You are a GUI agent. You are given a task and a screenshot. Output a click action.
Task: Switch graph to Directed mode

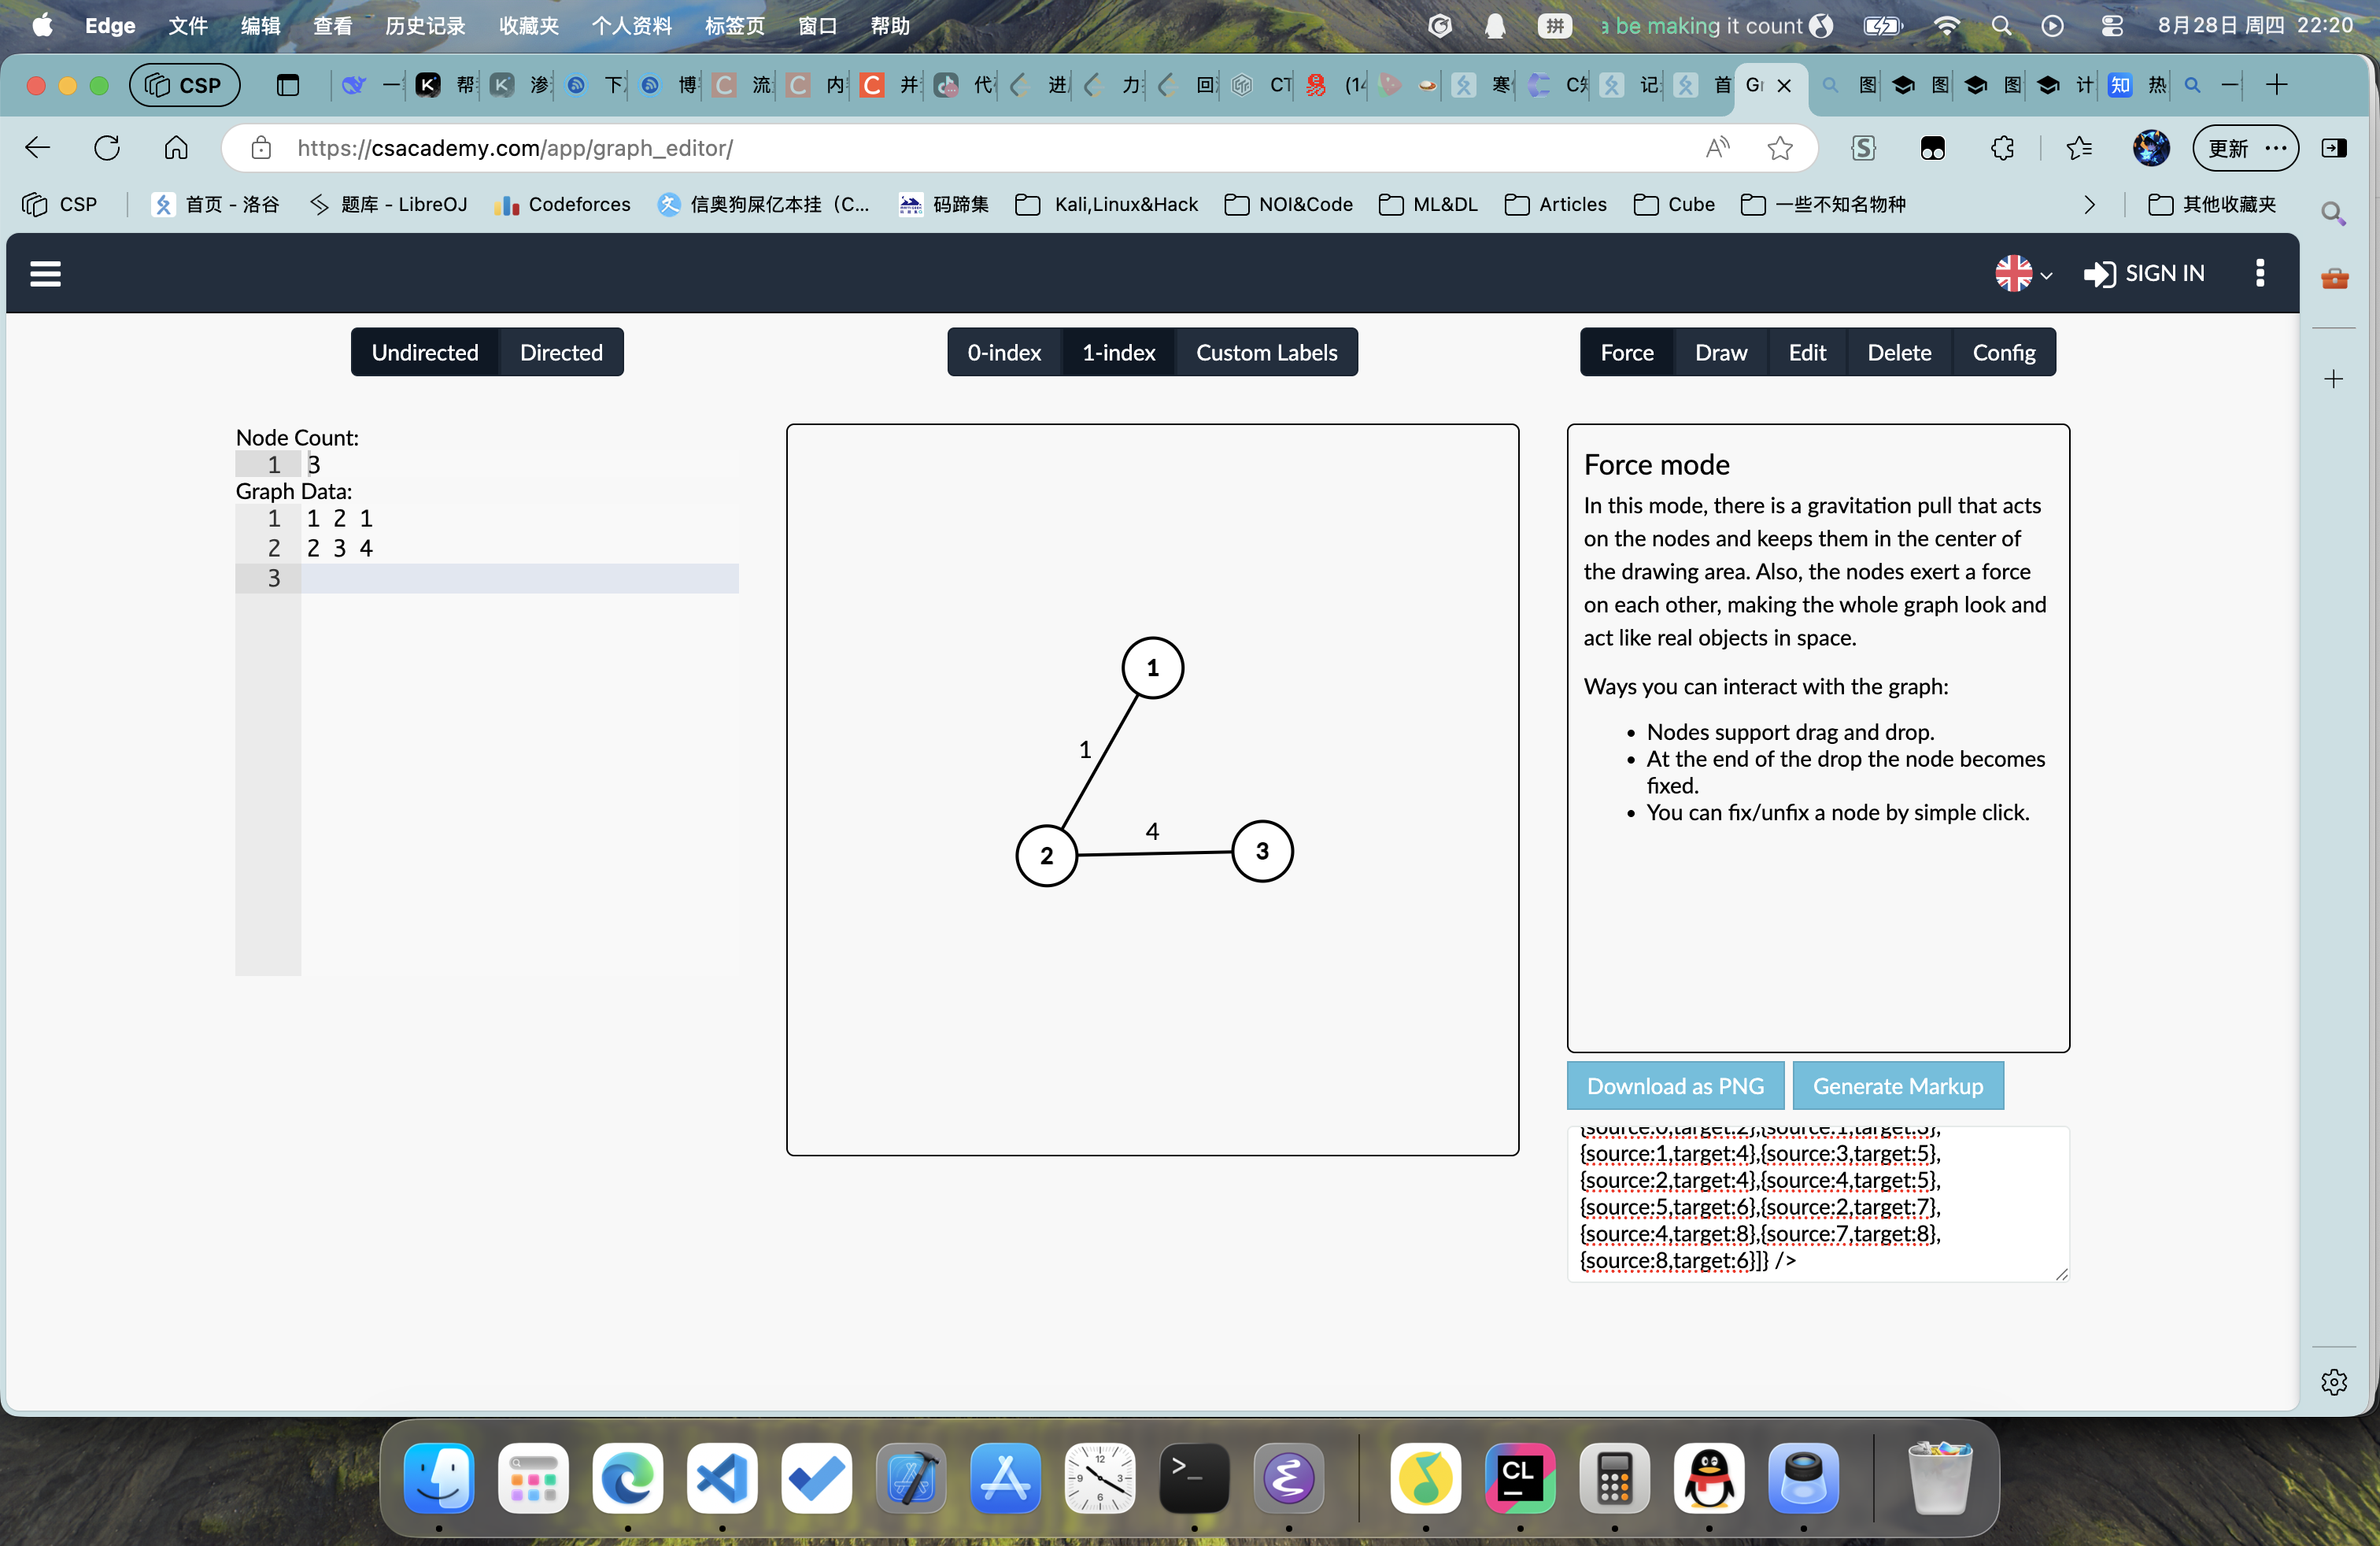[x=560, y=352]
